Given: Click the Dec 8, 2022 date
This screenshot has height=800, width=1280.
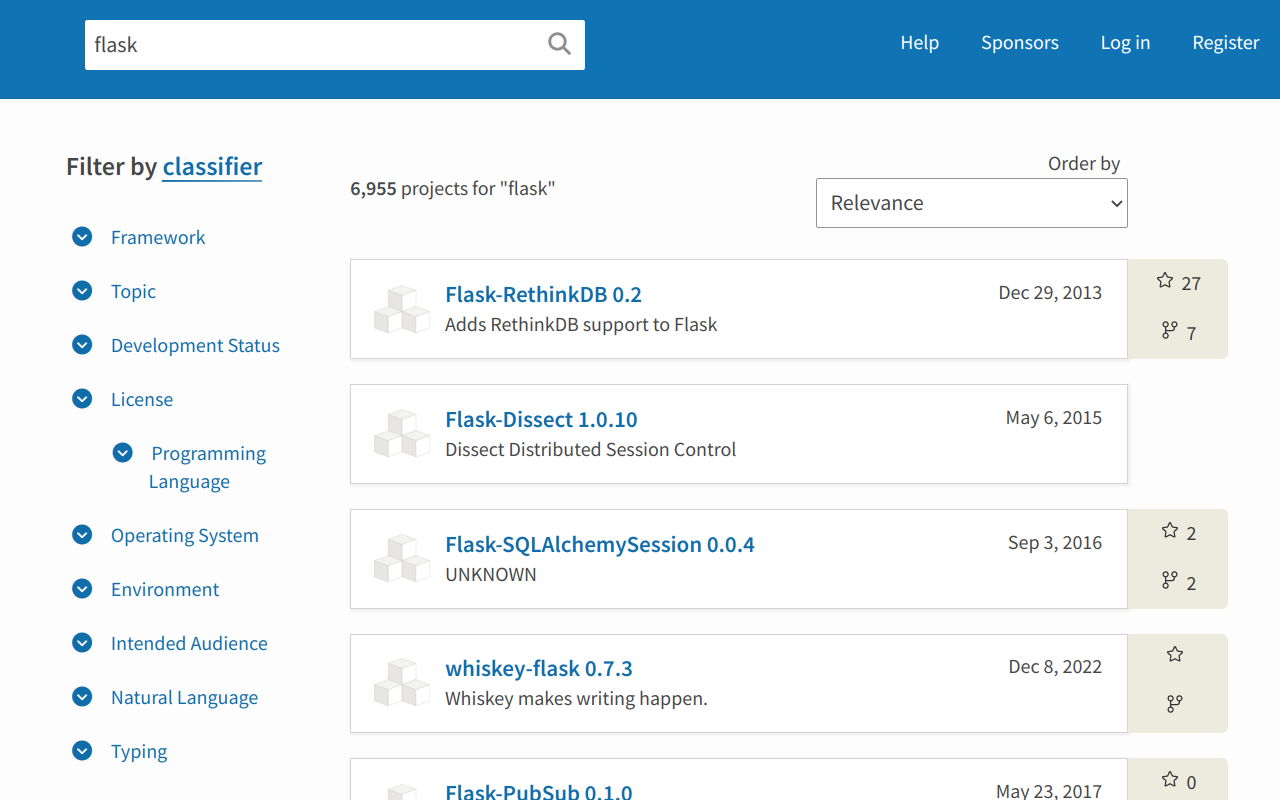Looking at the screenshot, I should pyautogui.click(x=1055, y=666).
